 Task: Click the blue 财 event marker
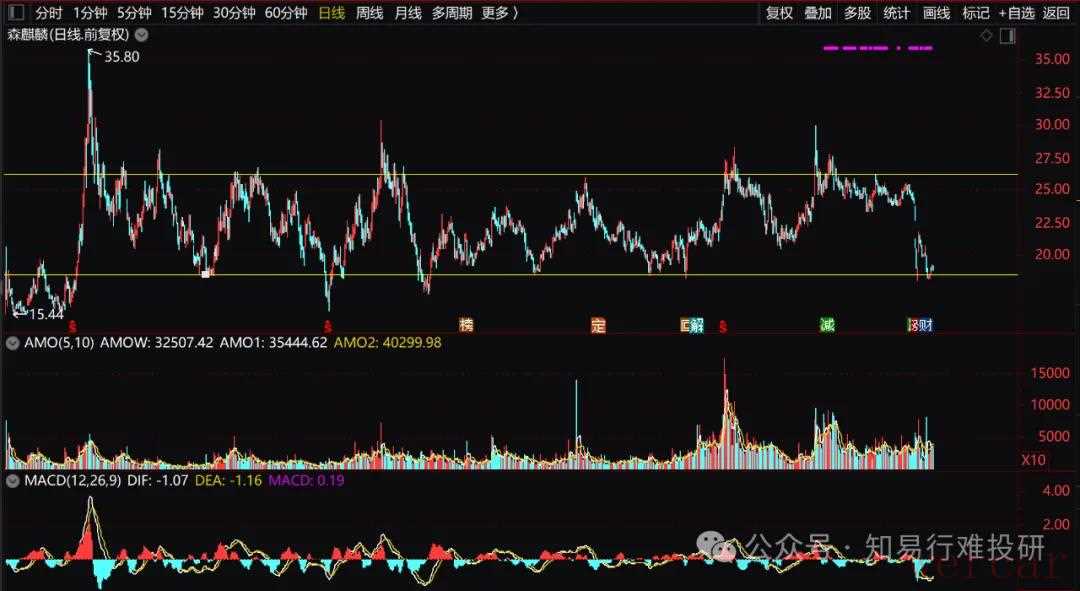(x=926, y=325)
